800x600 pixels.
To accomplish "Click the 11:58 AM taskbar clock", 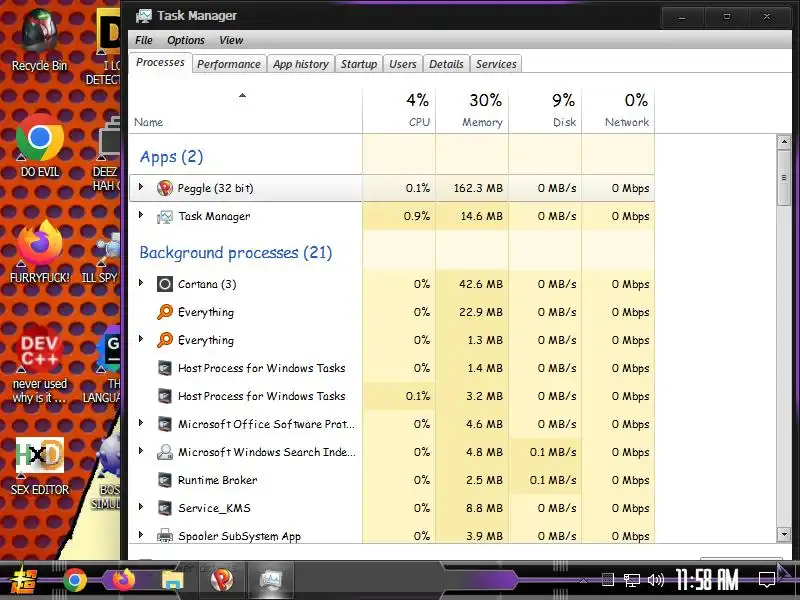I will pos(707,580).
